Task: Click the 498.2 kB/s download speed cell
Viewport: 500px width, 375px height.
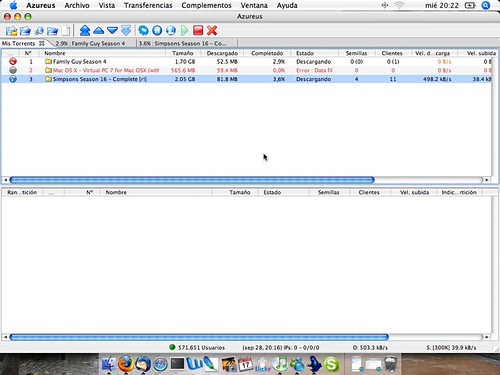Action: 437,79
